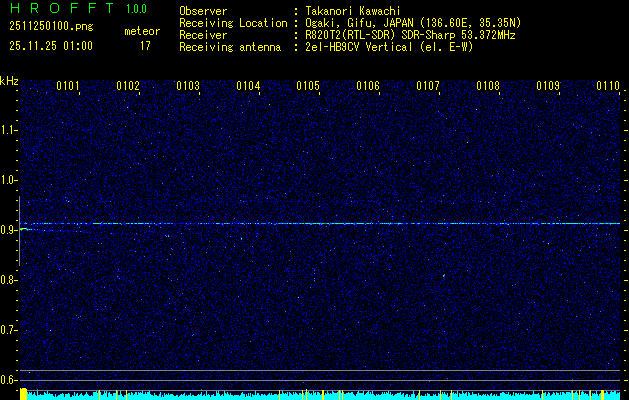Click the 0110 time marker
The image size is (629, 400).
pyautogui.click(x=608, y=87)
